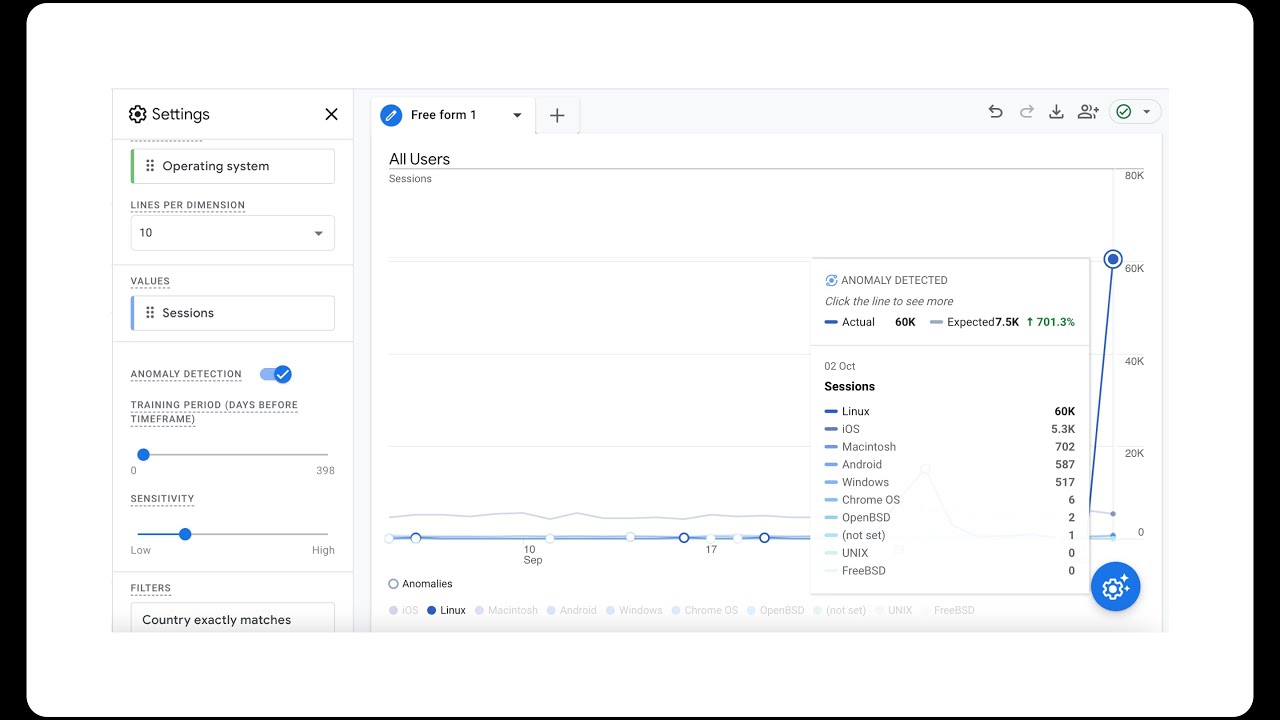
Task: Click the Android 587 row in tooltip
Action: click(x=949, y=465)
